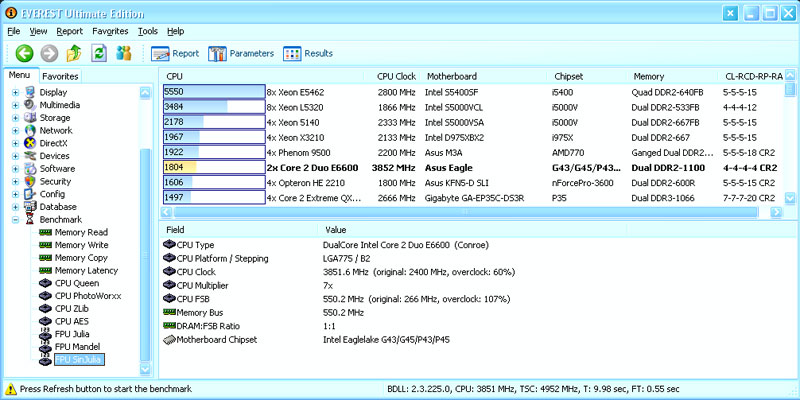Expand the Devices tree node
Screen dimensions: 800x400
pos(15,156)
